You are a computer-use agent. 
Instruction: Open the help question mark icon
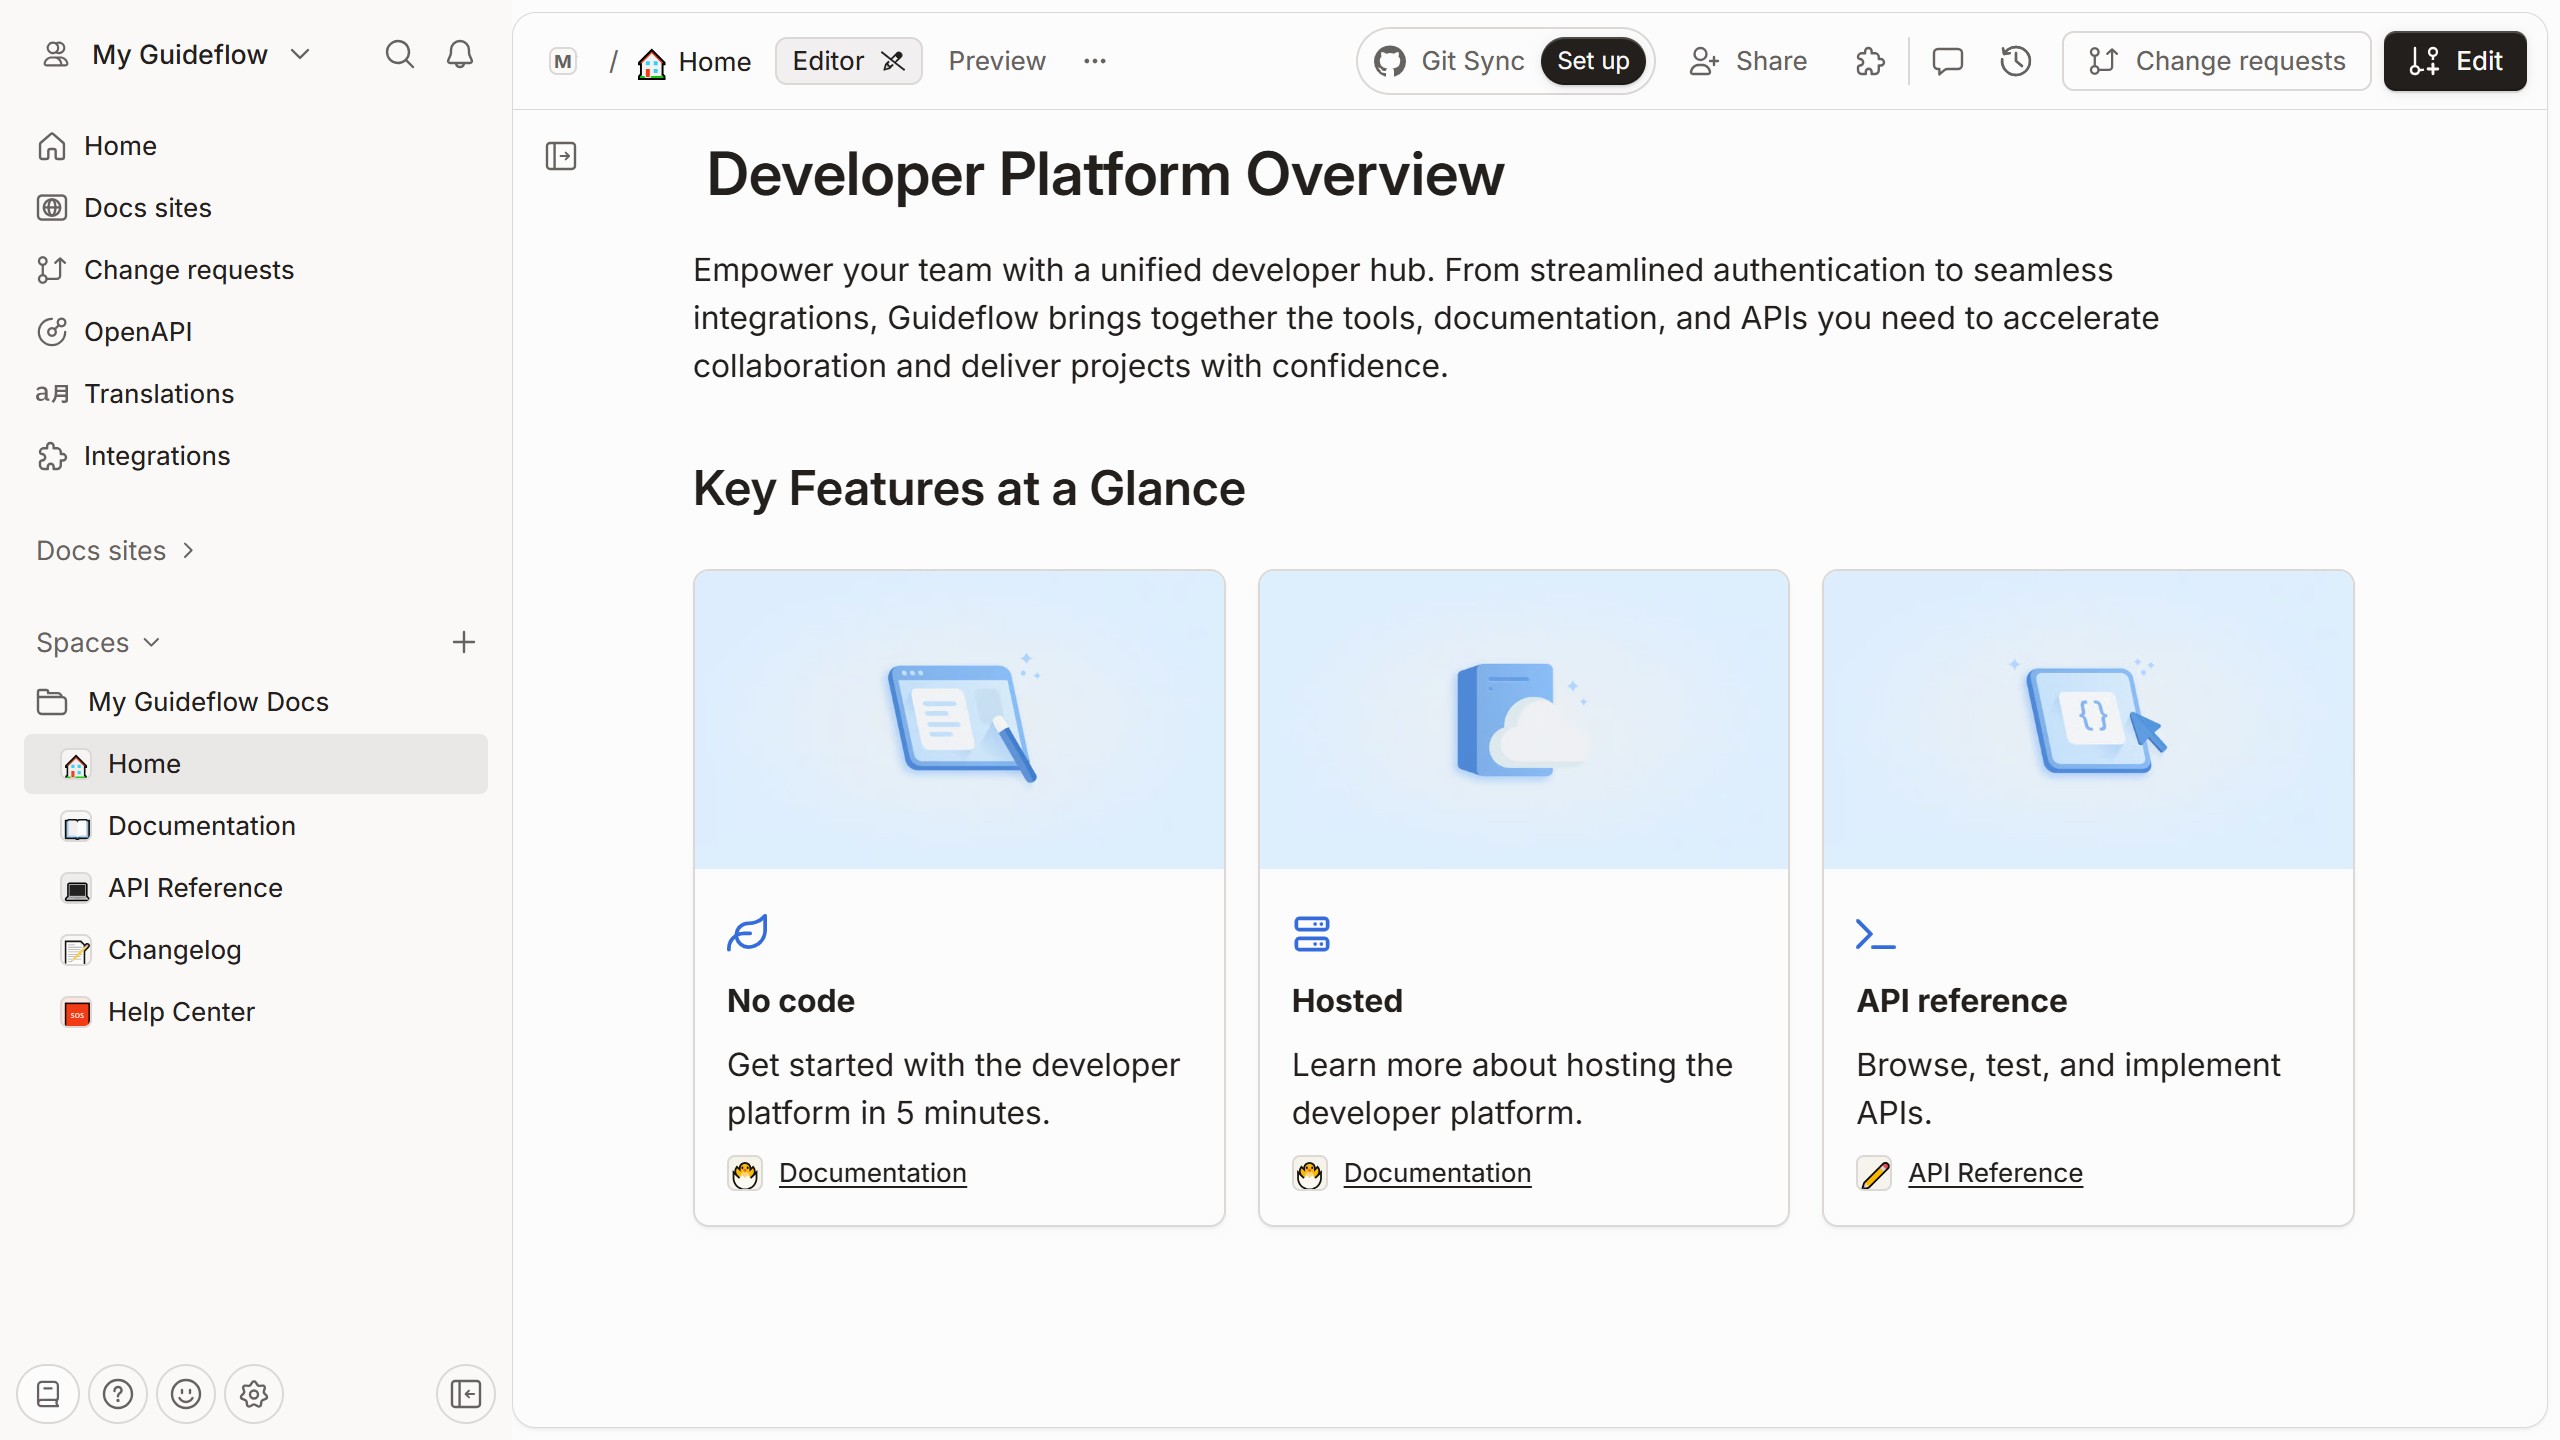118,1394
